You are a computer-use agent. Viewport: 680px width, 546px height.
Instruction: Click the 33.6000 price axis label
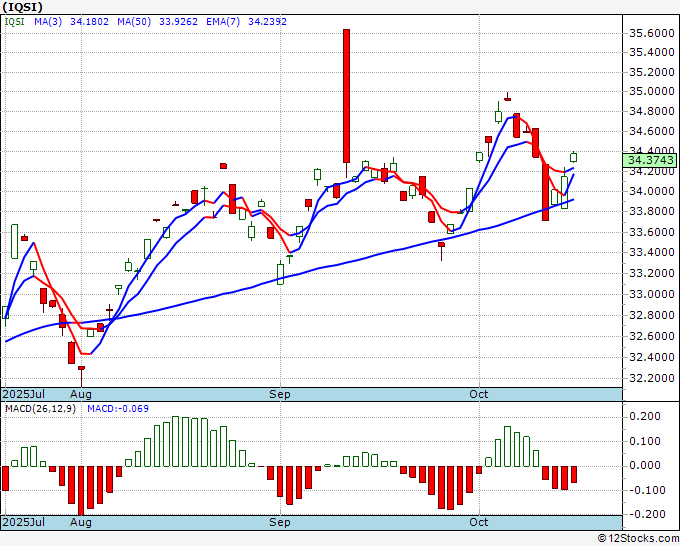(x=652, y=232)
